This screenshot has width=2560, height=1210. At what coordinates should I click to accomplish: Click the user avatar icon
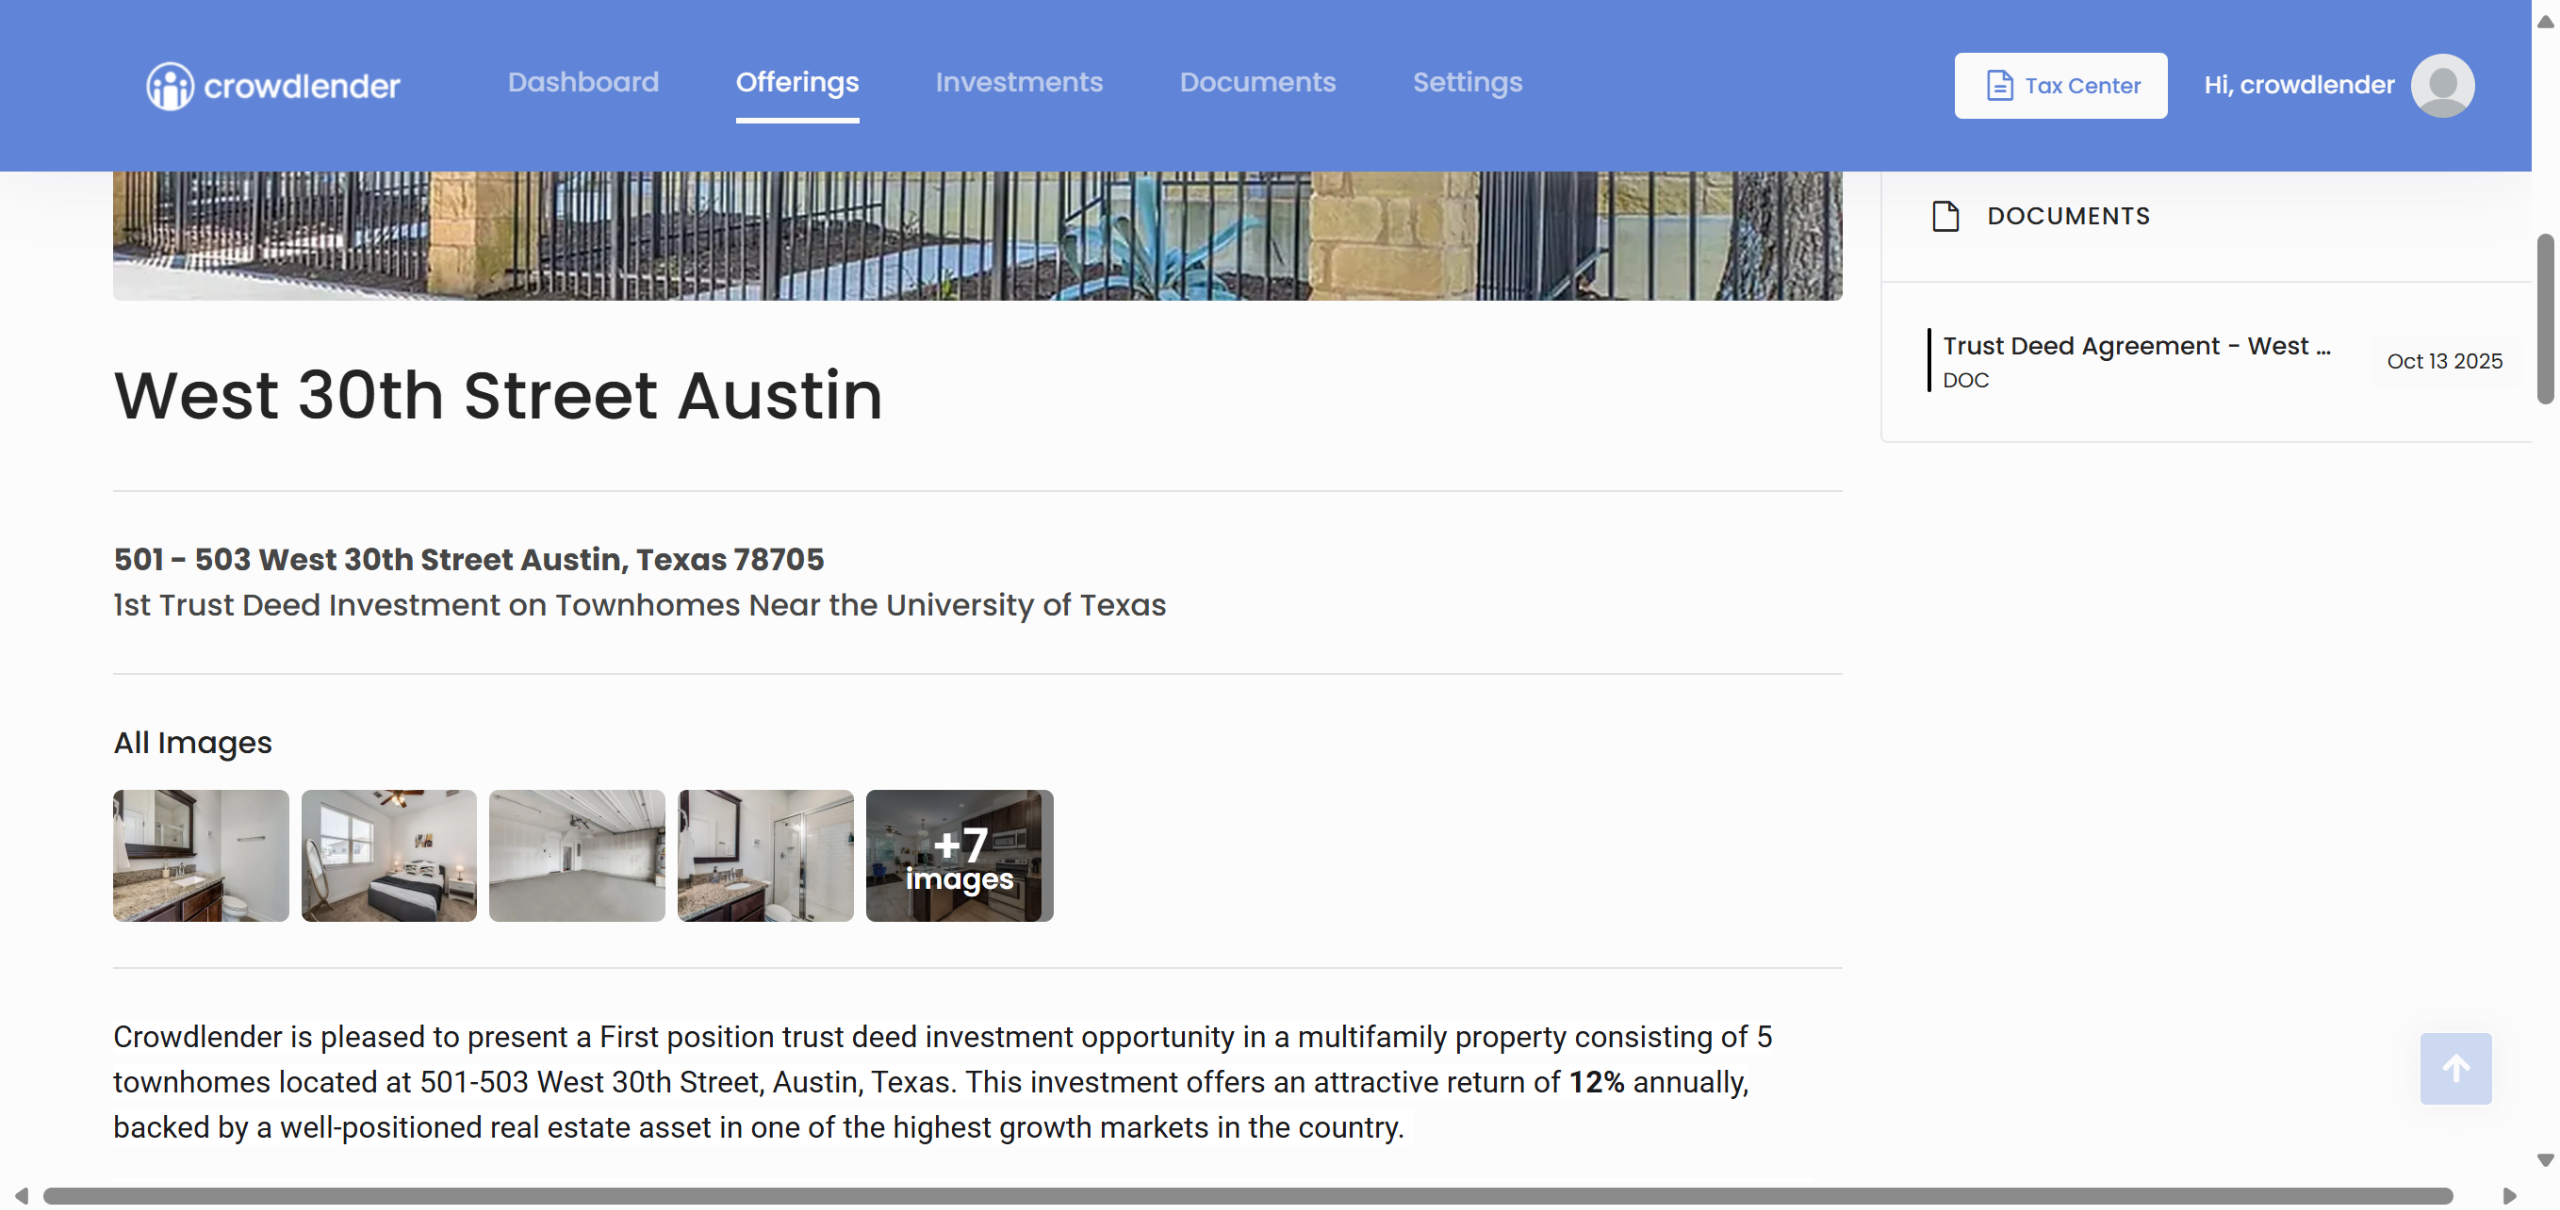2442,85
